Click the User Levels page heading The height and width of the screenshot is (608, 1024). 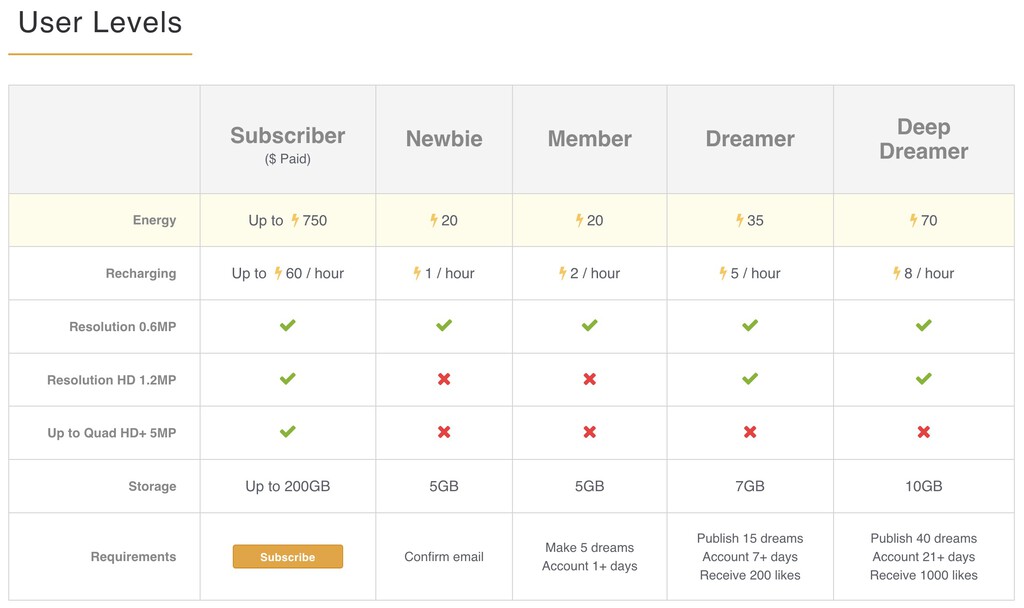pos(100,23)
